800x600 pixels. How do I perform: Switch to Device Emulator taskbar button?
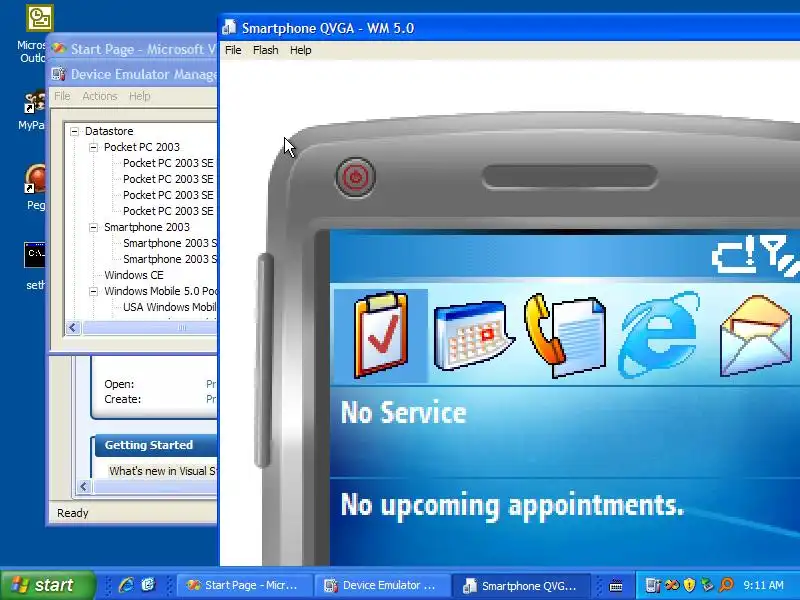(x=382, y=585)
